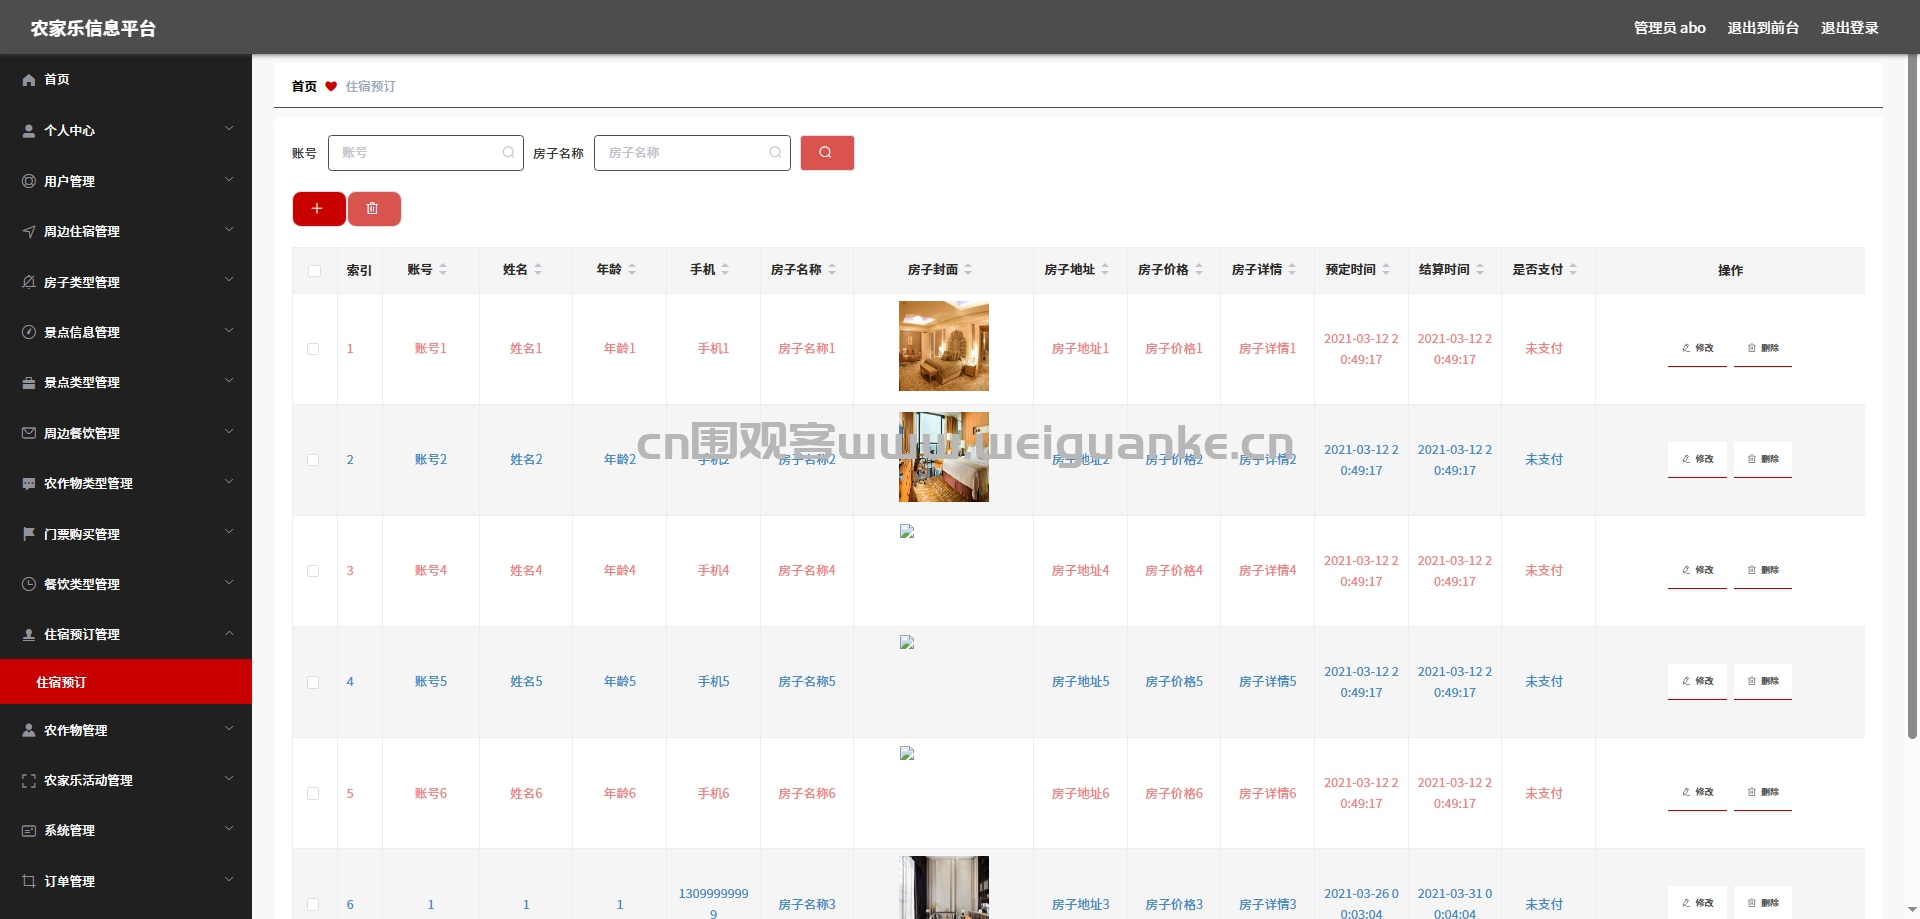The width and height of the screenshot is (1920, 919).
Task: Expand the 周边餐饮管理 menu chevron
Action: tap(229, 432)
